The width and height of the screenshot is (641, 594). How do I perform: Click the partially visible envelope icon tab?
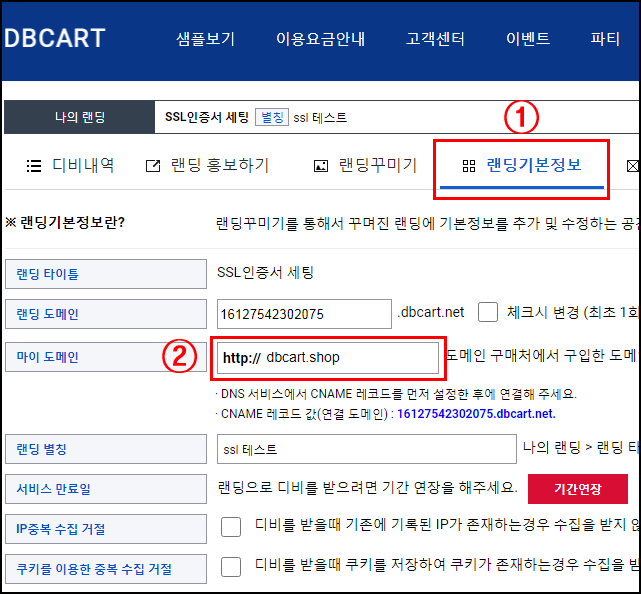coord(632,166)
